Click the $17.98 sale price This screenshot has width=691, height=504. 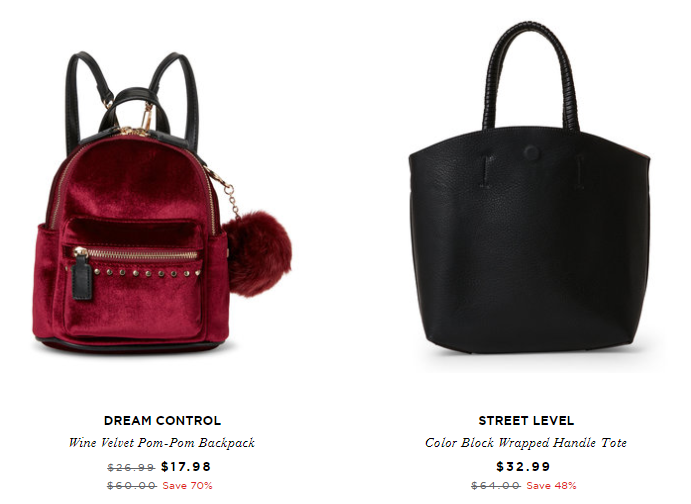[x=186, y=467]
